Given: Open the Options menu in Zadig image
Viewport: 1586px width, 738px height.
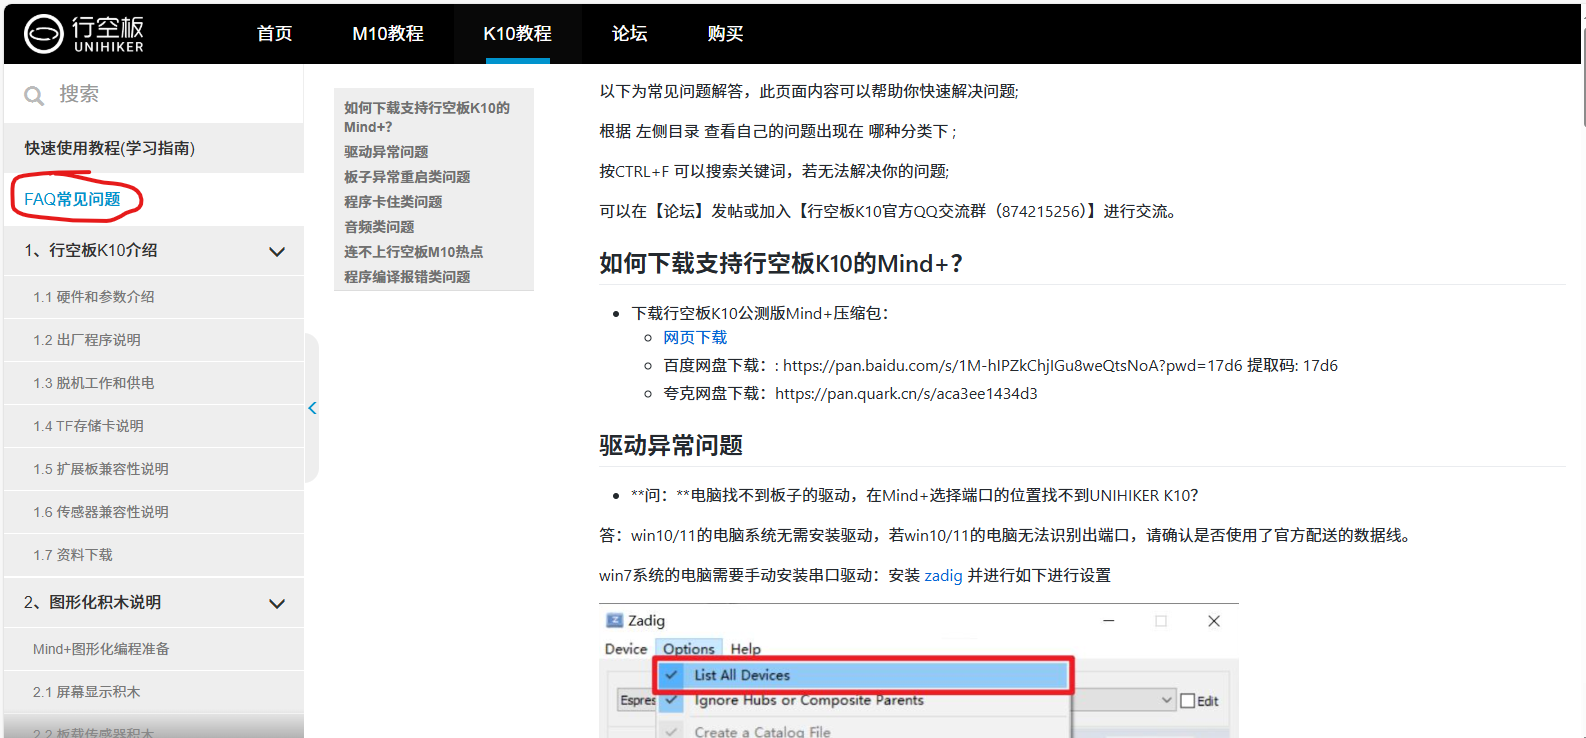Looking at the screenshot, I should (689, 649).
